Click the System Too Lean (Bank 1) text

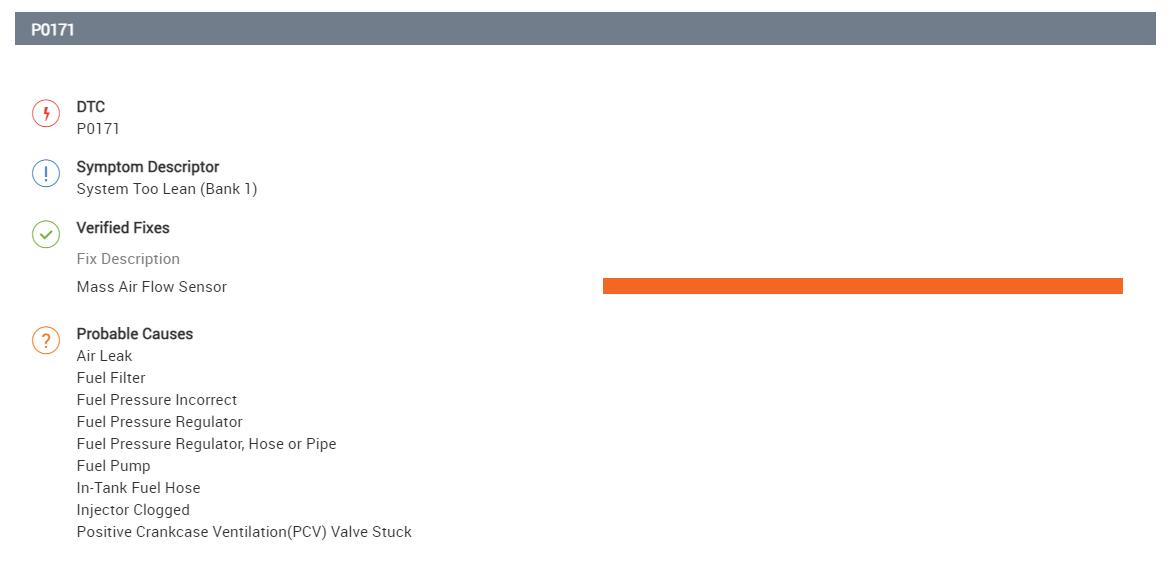(x=167, y=189)
